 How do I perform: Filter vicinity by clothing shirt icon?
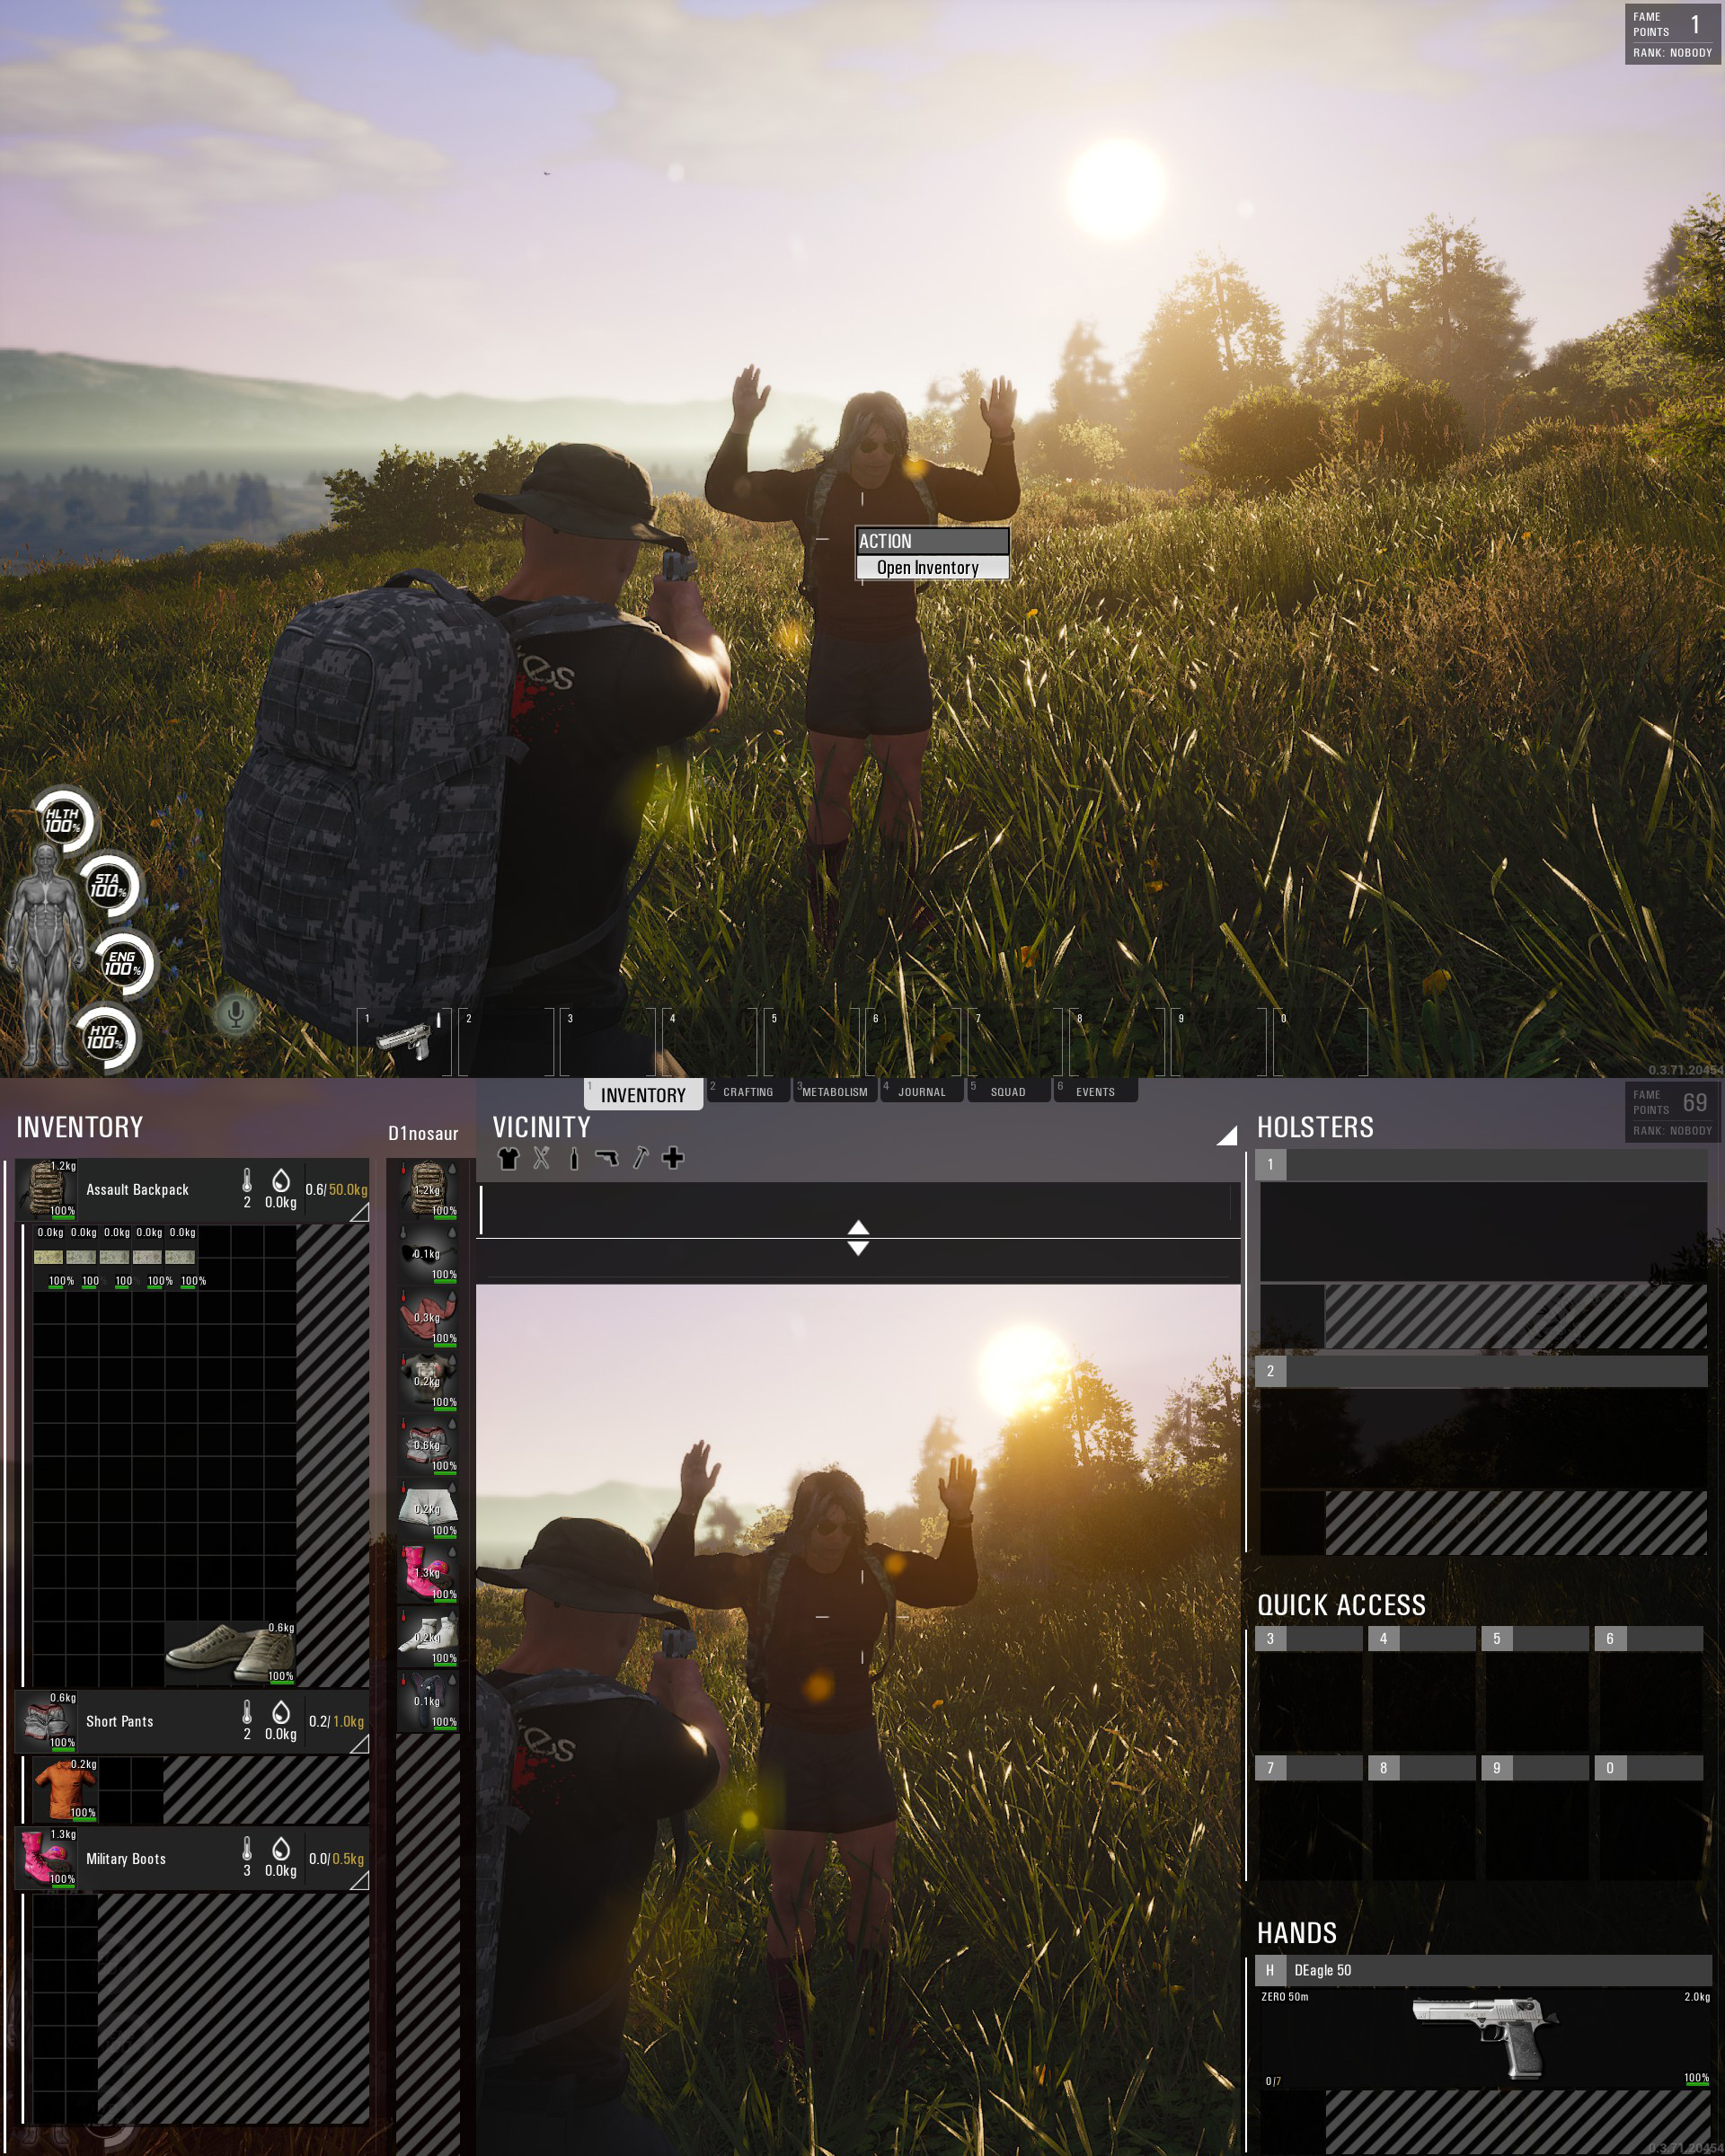(508, 1158)
